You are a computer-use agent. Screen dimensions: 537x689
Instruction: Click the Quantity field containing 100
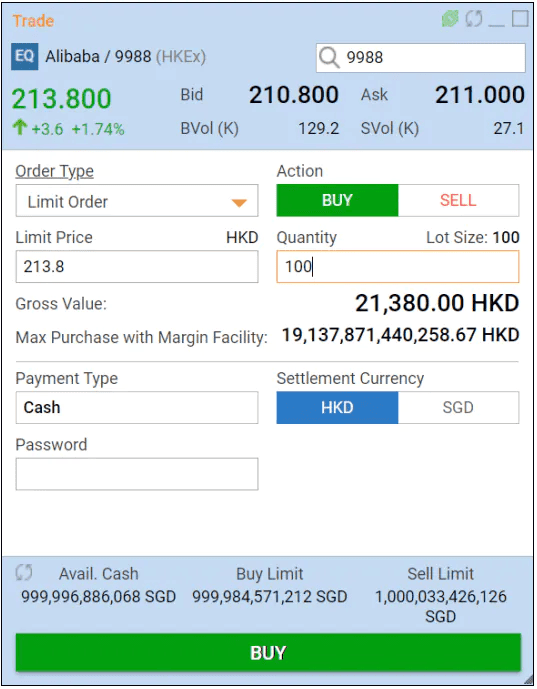coord(398,267)
